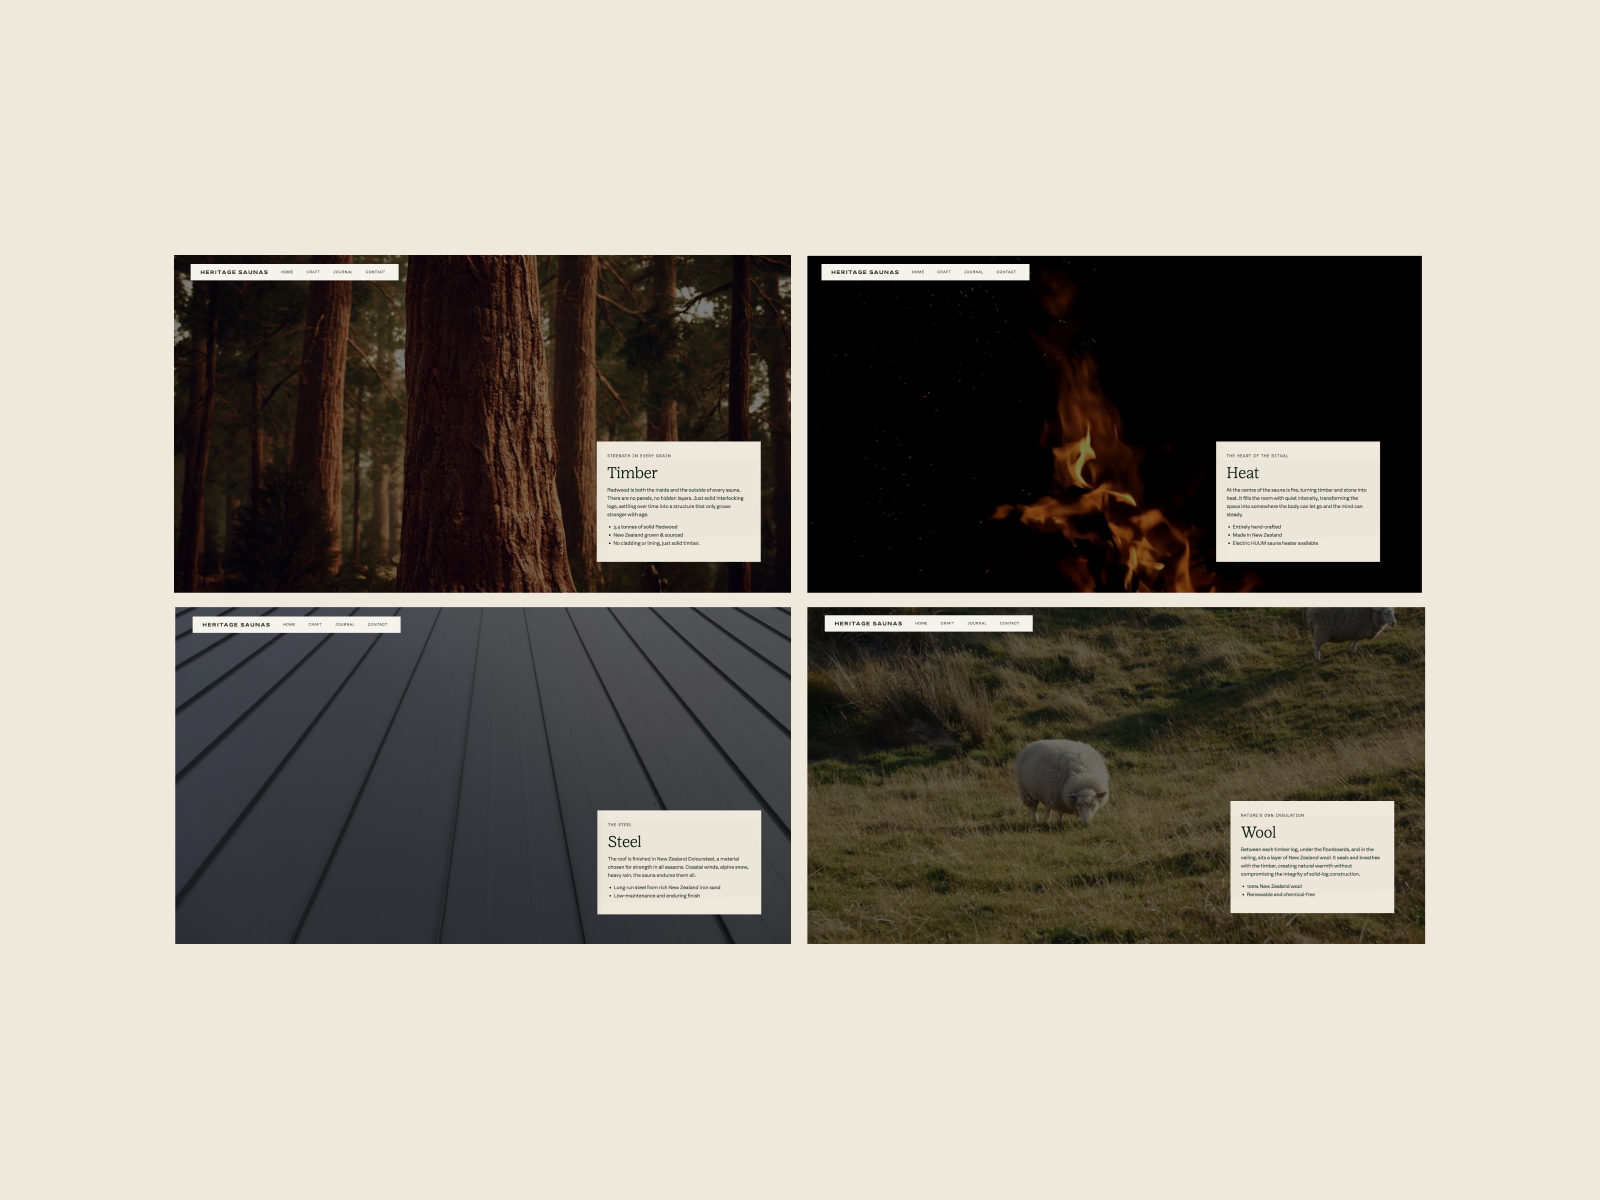Click the grazing sheep in the Wool photo
The width and height of the screenshot is (1600, 1200).
[1062, 781]
